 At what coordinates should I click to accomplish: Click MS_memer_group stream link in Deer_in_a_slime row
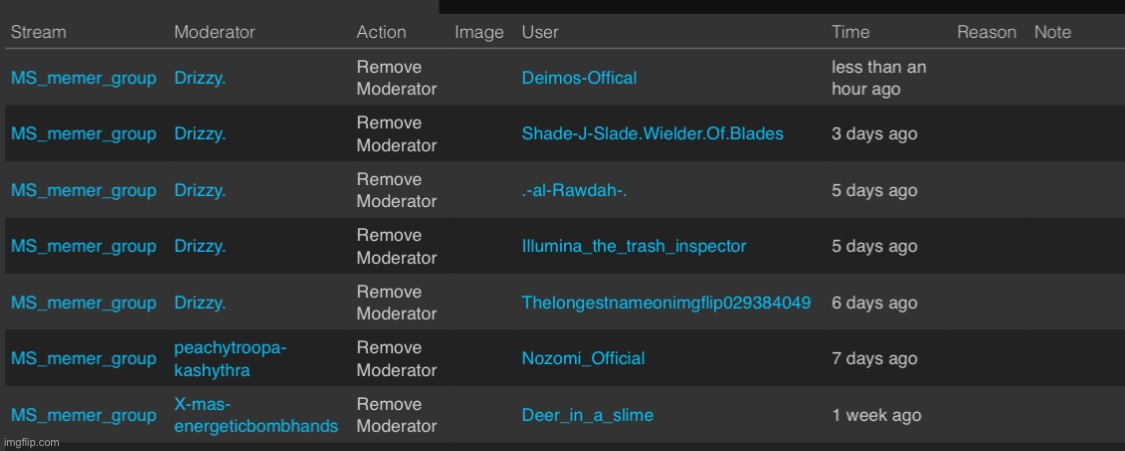pyautogui.click(x=83, y=415)
